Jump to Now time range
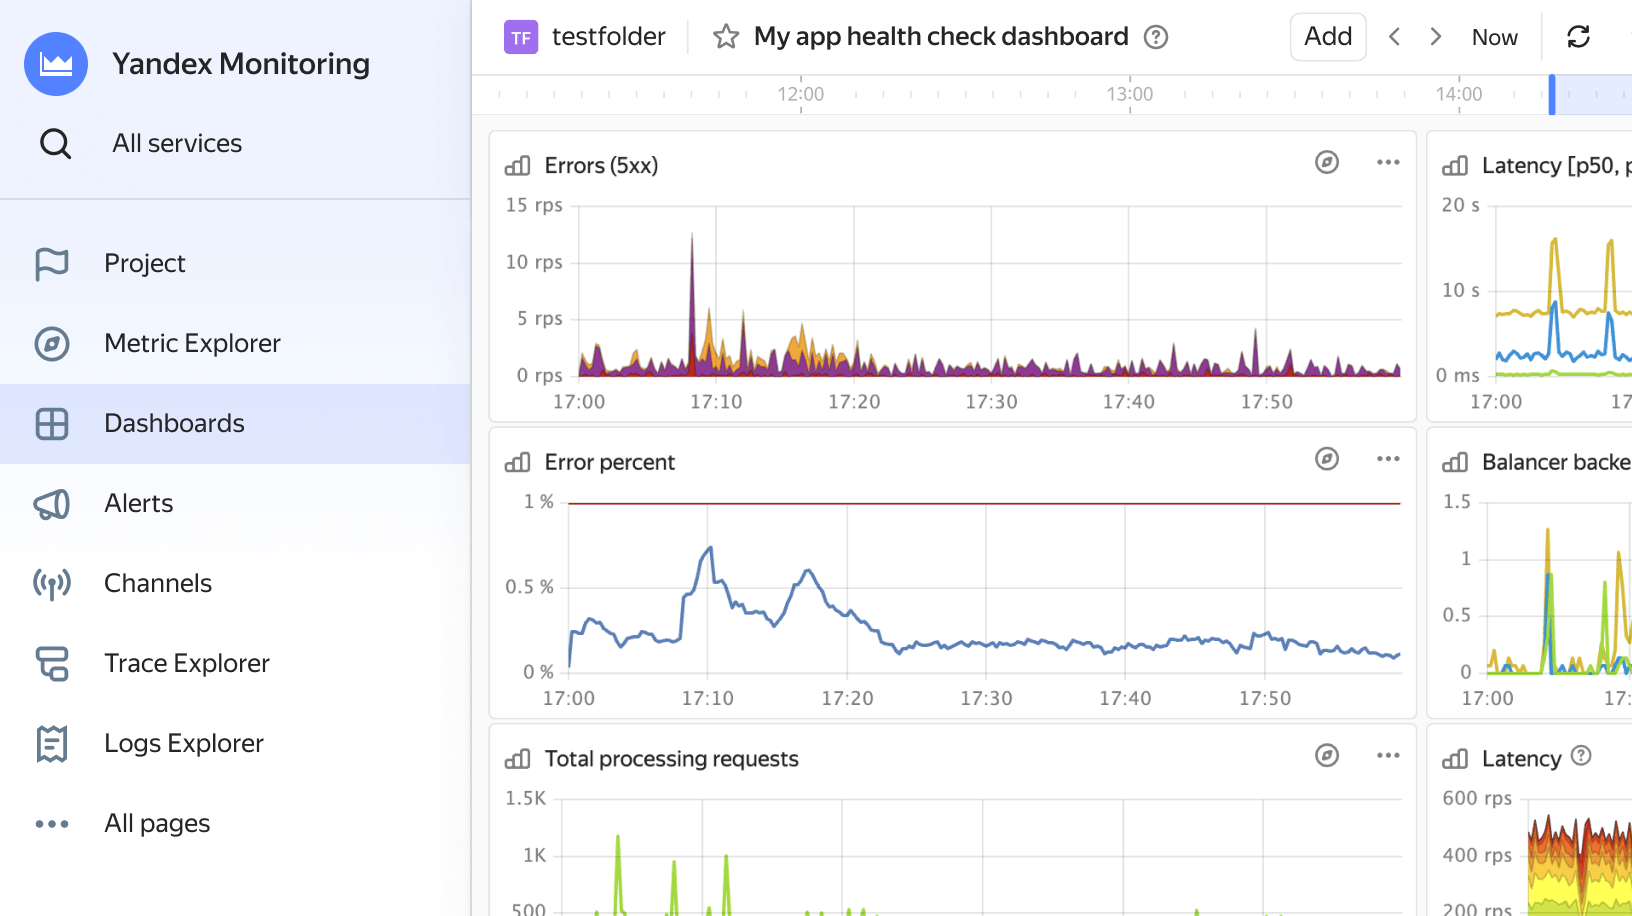 1494,38
